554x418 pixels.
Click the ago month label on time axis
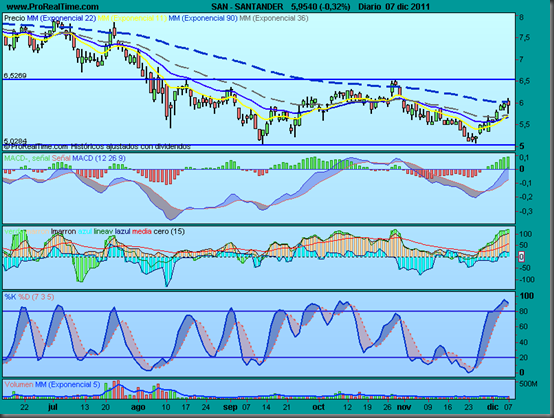138,407
